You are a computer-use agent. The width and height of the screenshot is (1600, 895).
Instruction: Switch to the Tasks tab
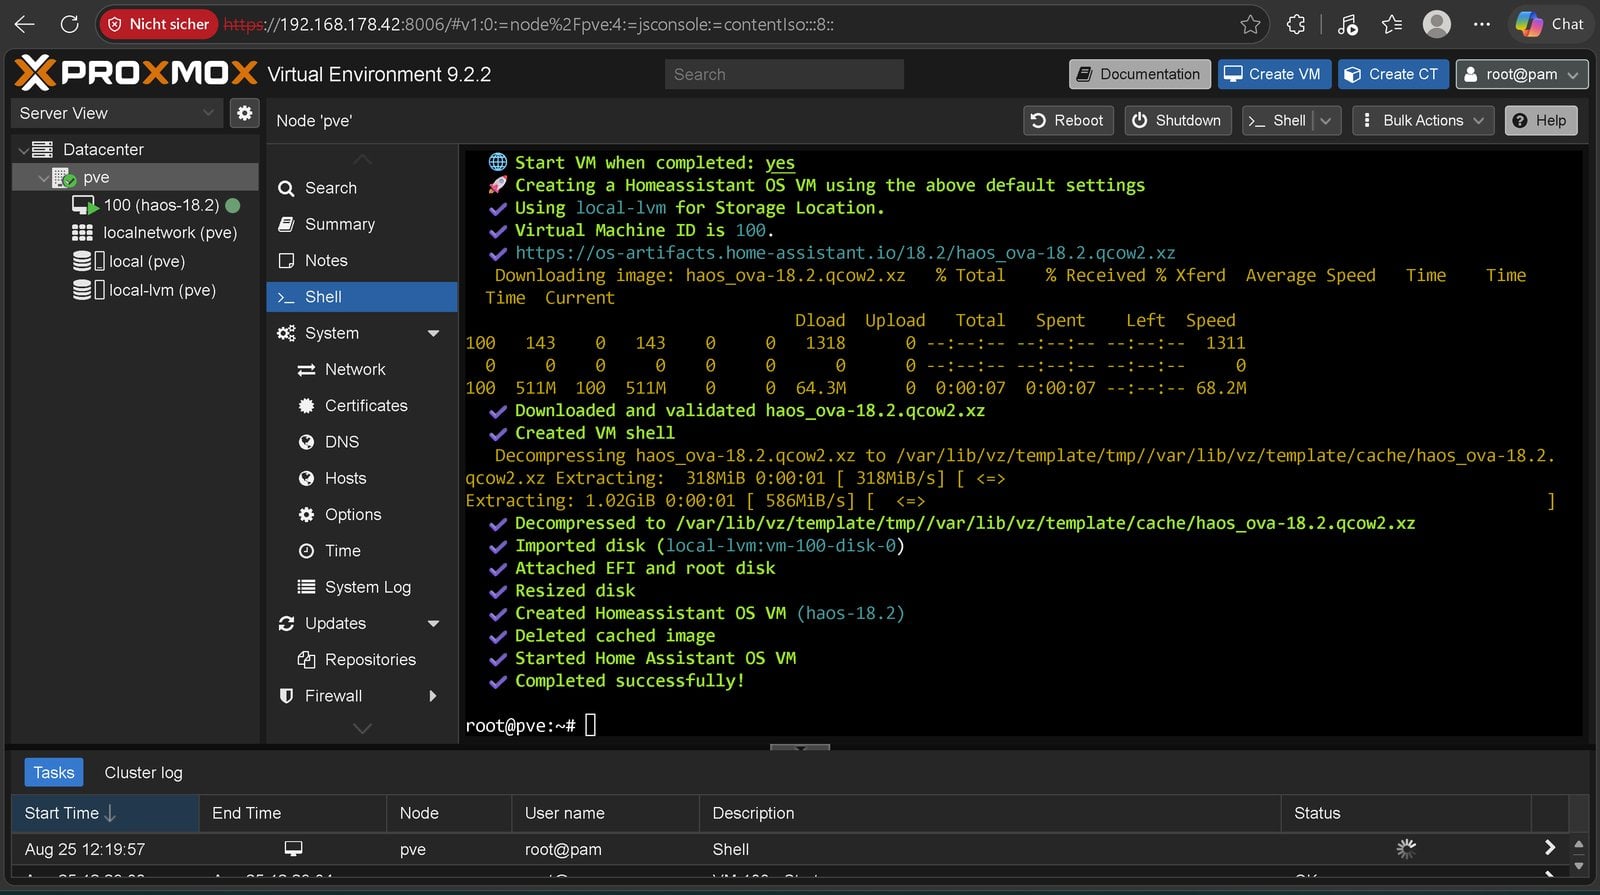pos(53,772)
